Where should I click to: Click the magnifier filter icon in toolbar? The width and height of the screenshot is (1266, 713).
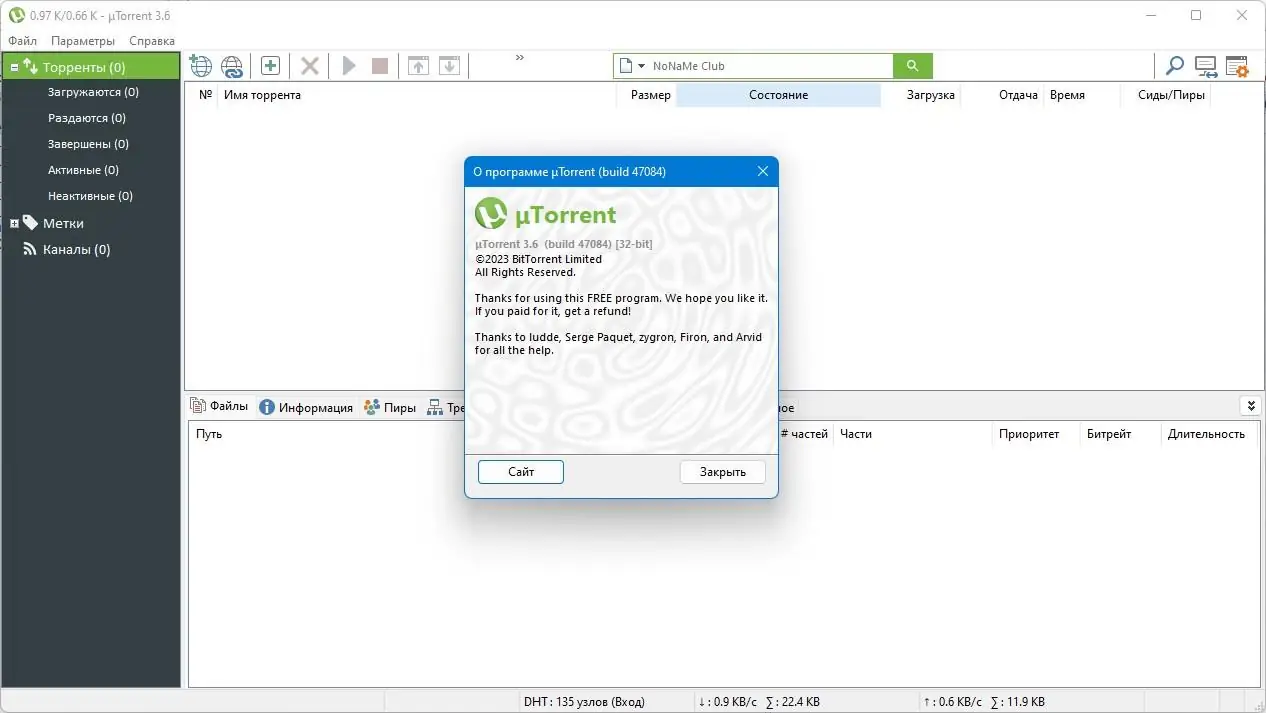(x=1175, y=66)
